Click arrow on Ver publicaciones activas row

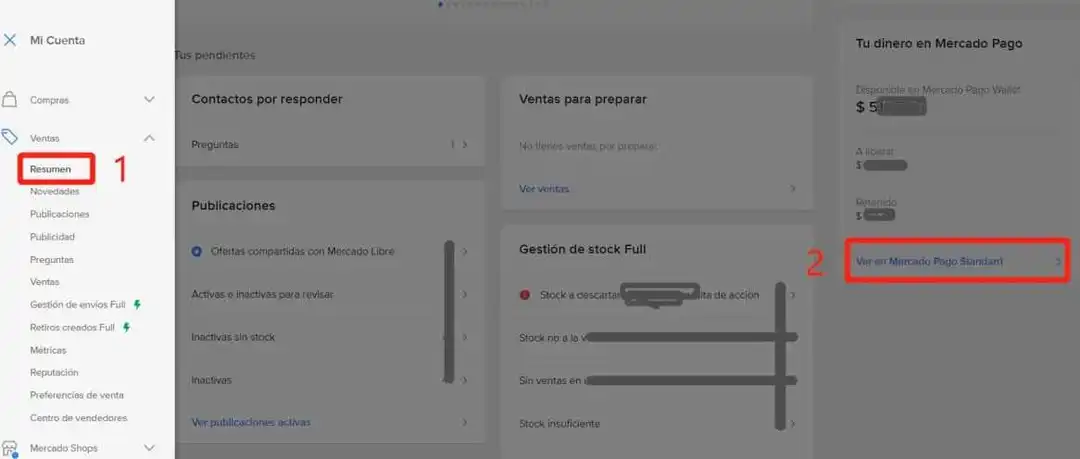point(465,422)
